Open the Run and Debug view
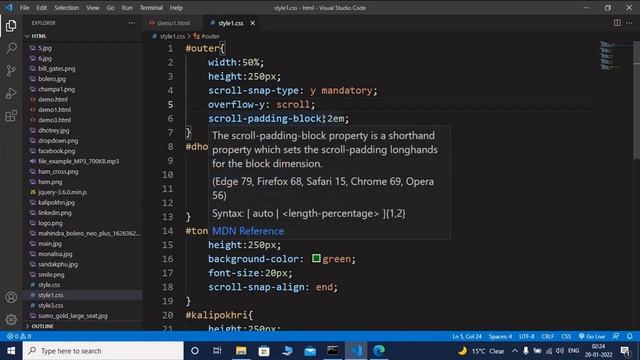The image size is (640, 360). tap(11, 93)
